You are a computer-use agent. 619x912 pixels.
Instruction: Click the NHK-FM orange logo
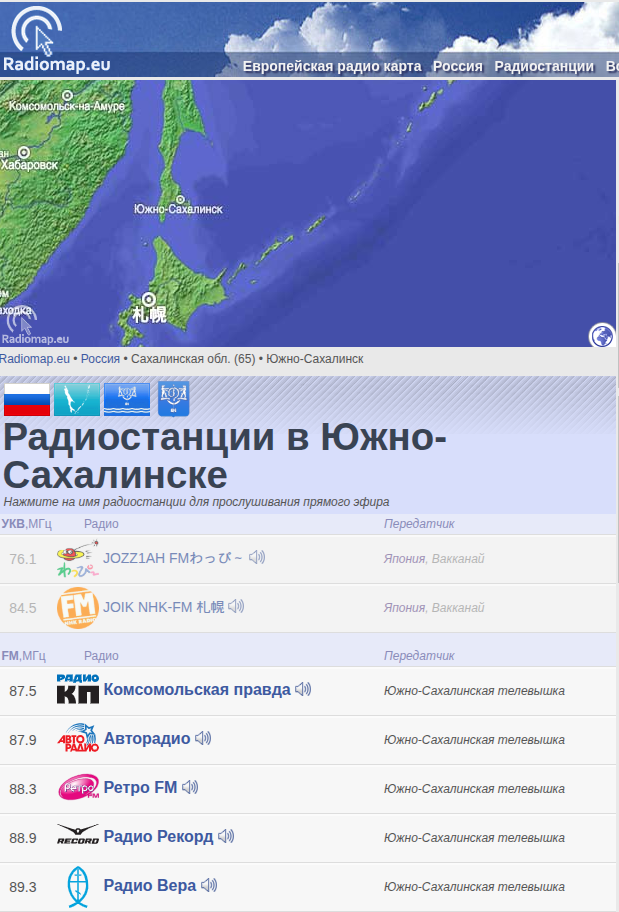[x=77, y=608]
